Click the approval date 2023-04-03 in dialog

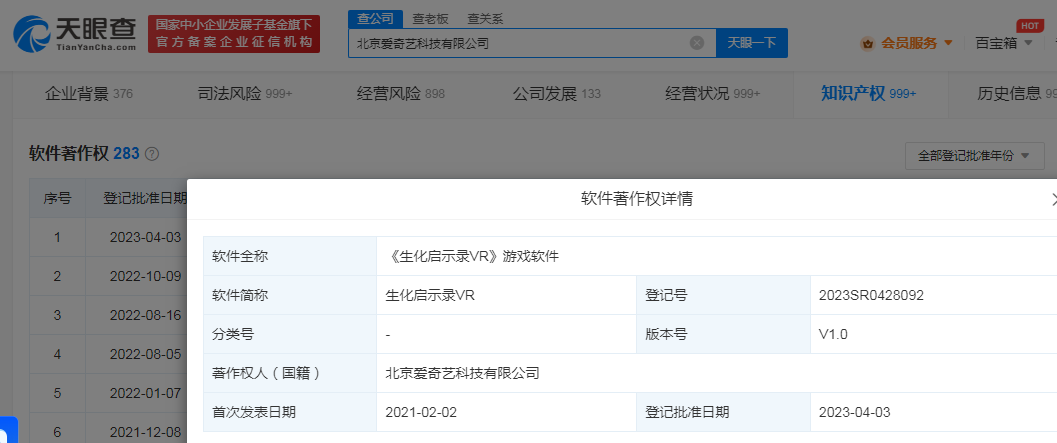pyautogui.click(x=854, y=412)
